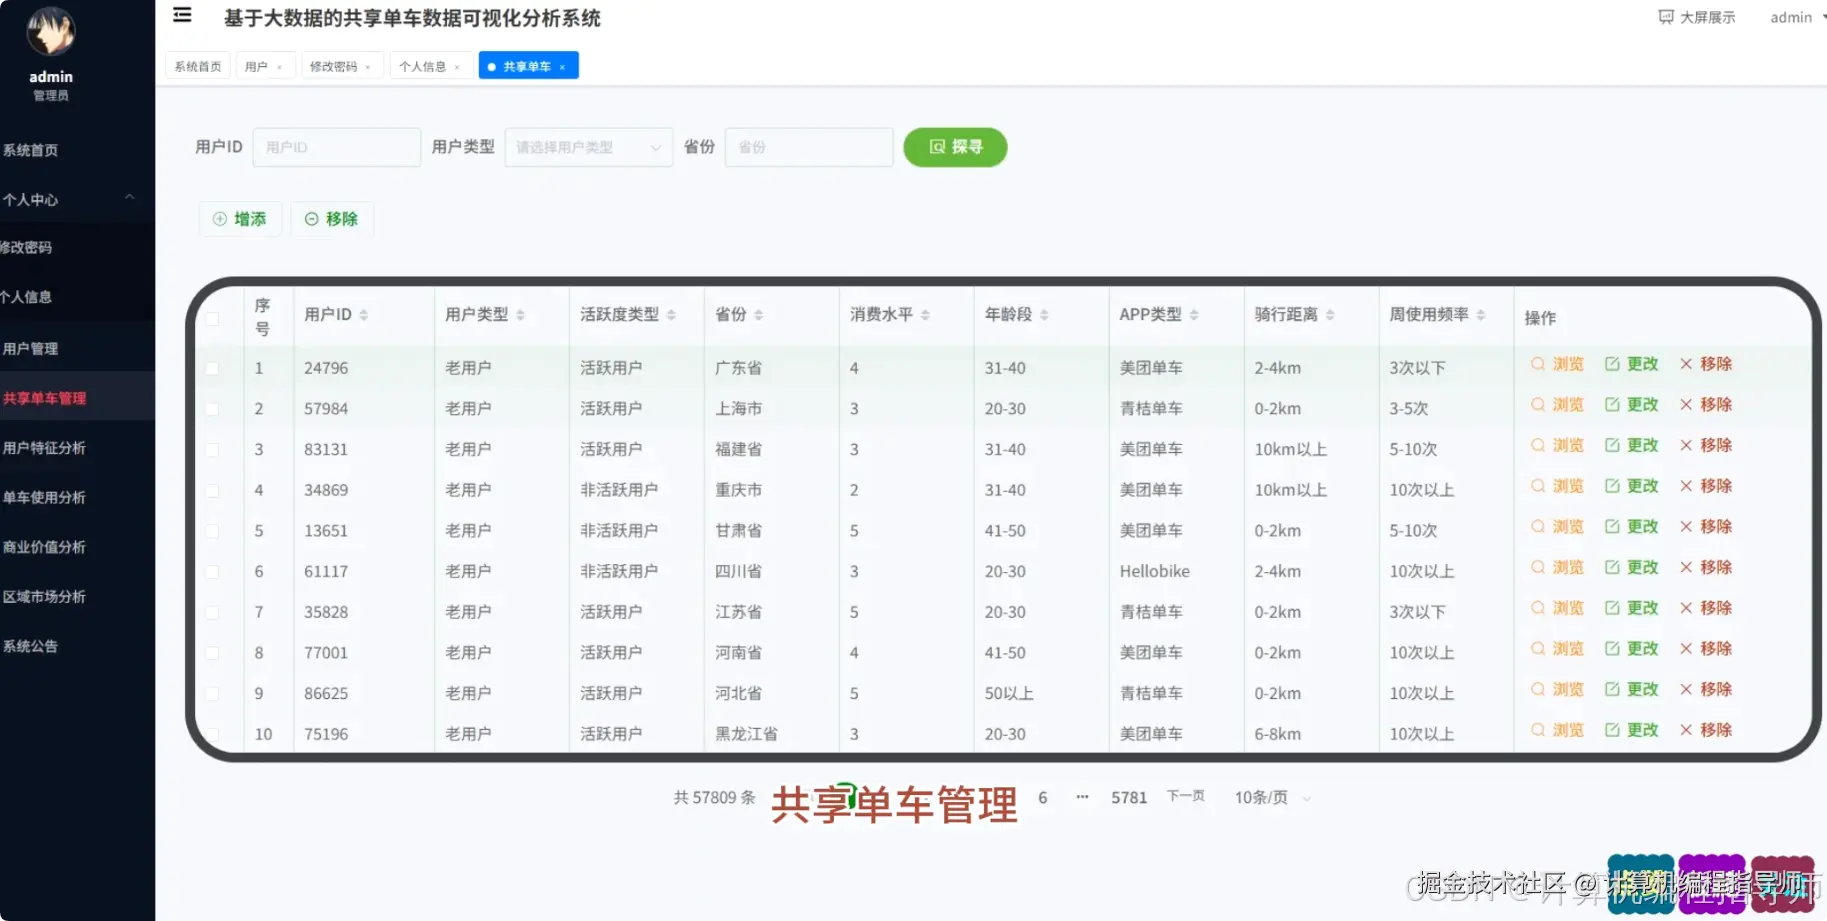Sort by 年龄段 column arrows
The image size is (1827, 921).
point(1044,315)
